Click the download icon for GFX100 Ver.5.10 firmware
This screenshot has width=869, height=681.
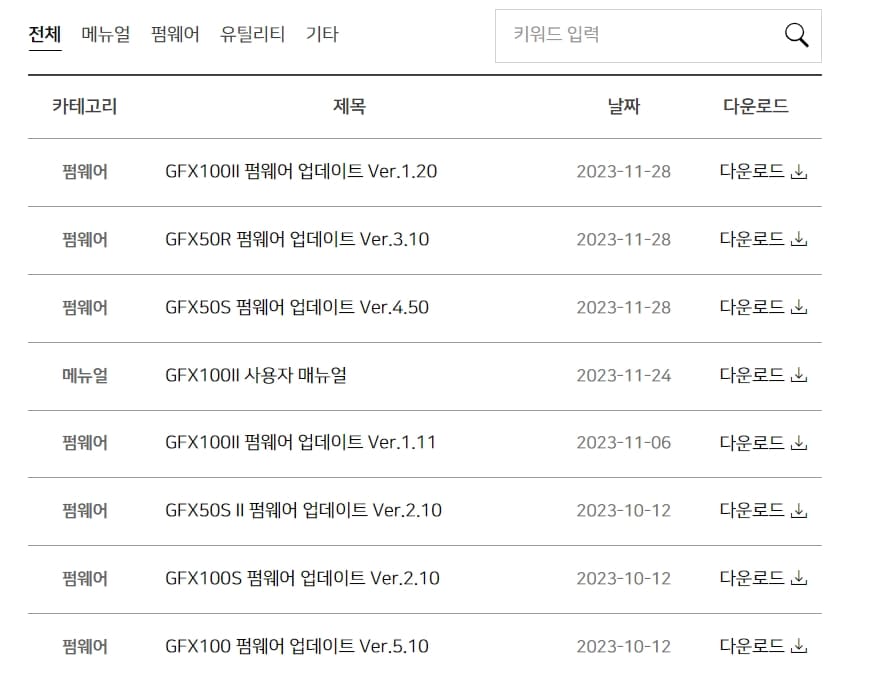point(798,646)
